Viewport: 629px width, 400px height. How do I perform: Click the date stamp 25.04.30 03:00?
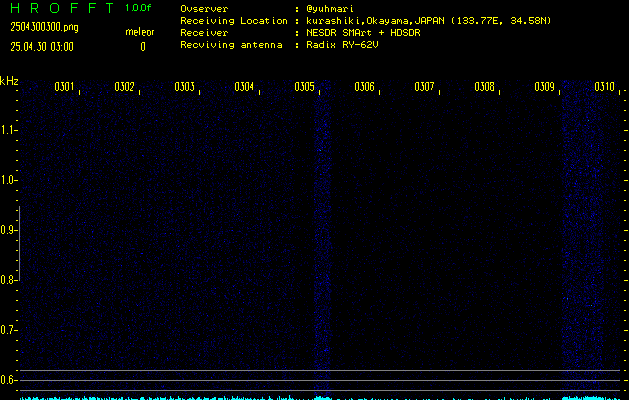(x=42, y=47)
